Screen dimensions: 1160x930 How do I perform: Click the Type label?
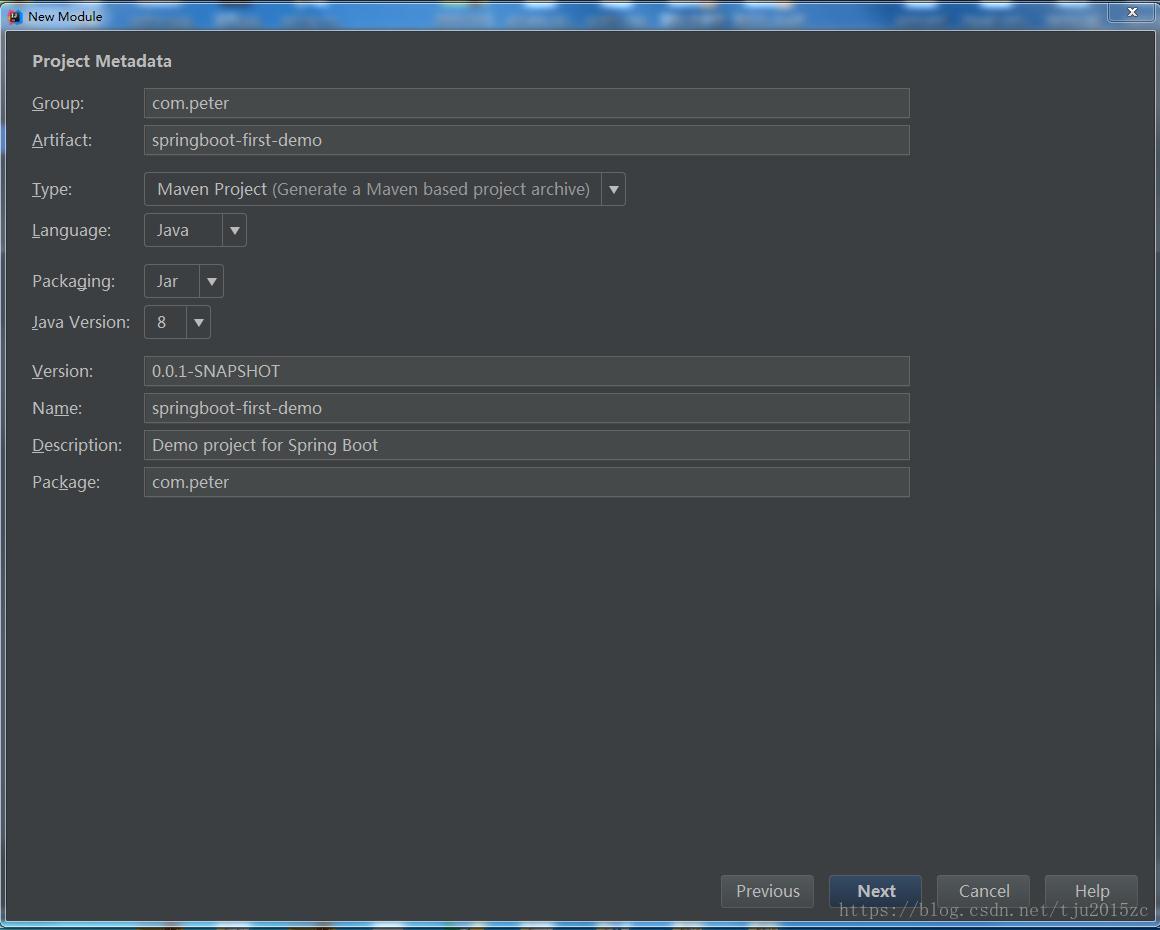[x=52, y=189]
